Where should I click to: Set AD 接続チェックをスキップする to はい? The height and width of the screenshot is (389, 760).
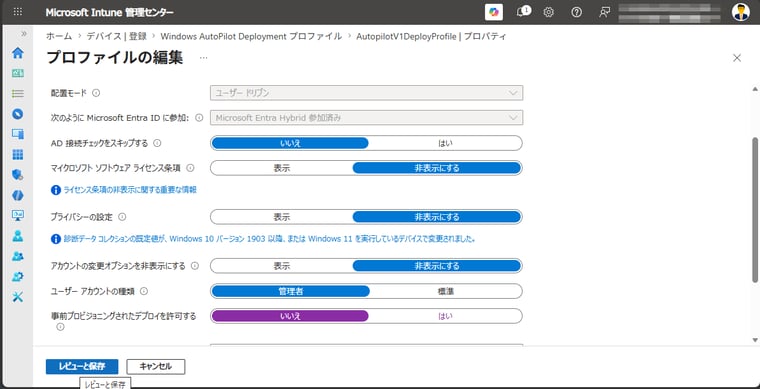(x=445, y=143)
